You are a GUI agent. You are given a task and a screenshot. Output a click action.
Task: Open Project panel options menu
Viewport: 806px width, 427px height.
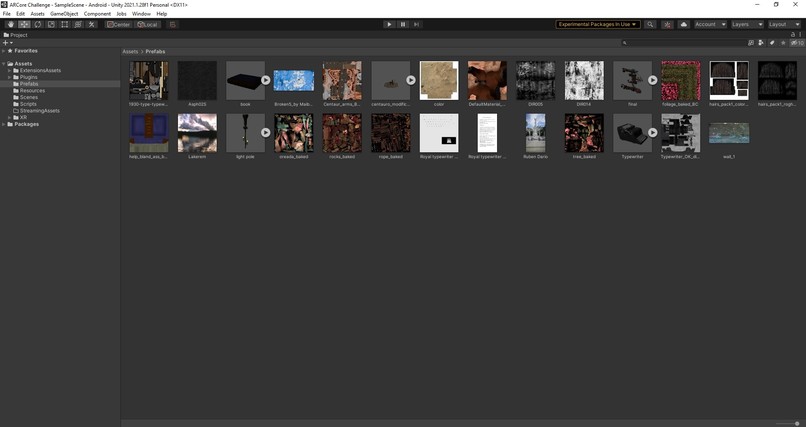click(800, 34)
